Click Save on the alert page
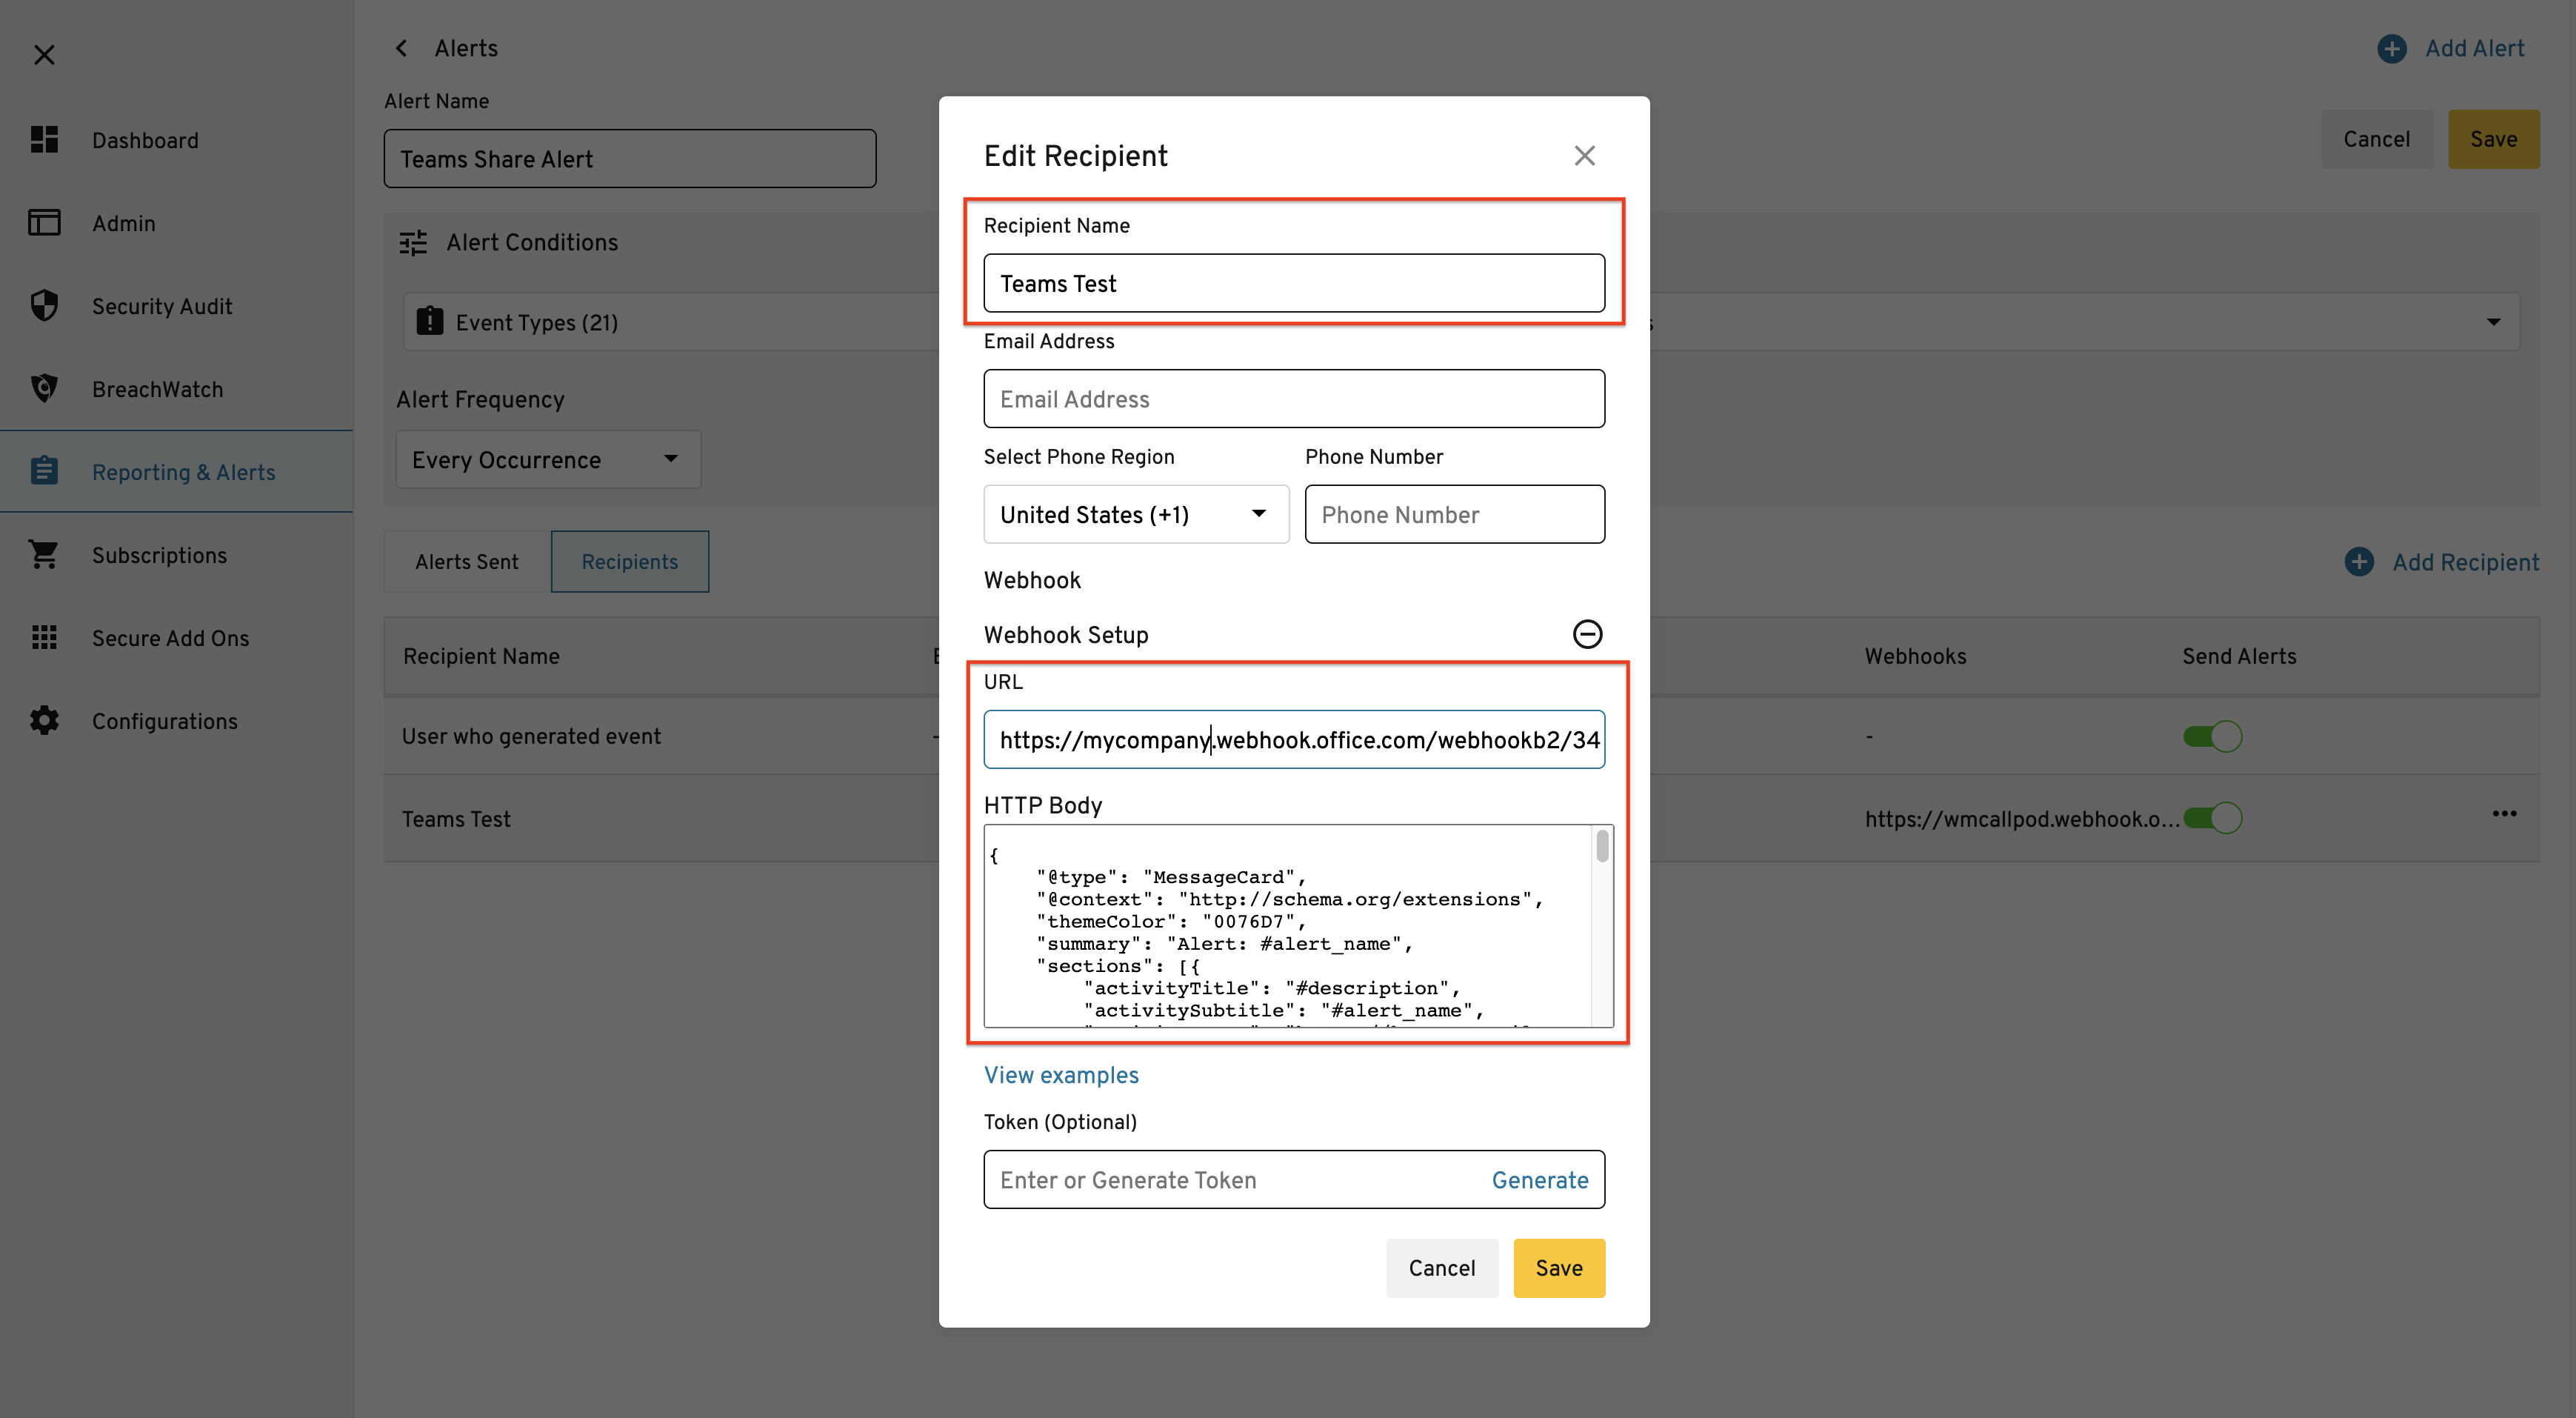Image resolution: width=2576 pixels, height=1418 pixels. tap(2493, 139)
